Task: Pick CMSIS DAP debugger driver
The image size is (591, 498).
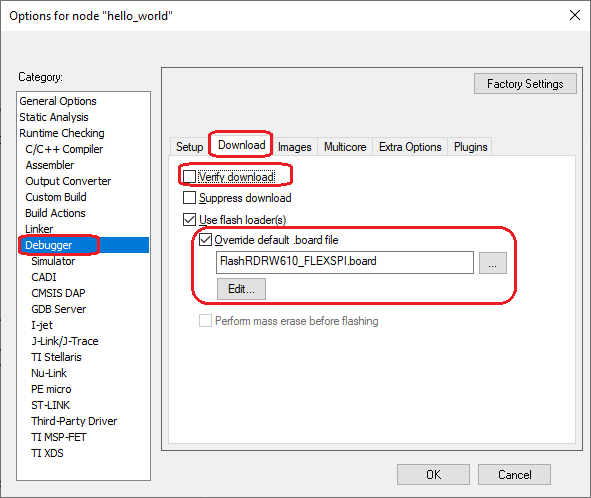Action: 58,293
